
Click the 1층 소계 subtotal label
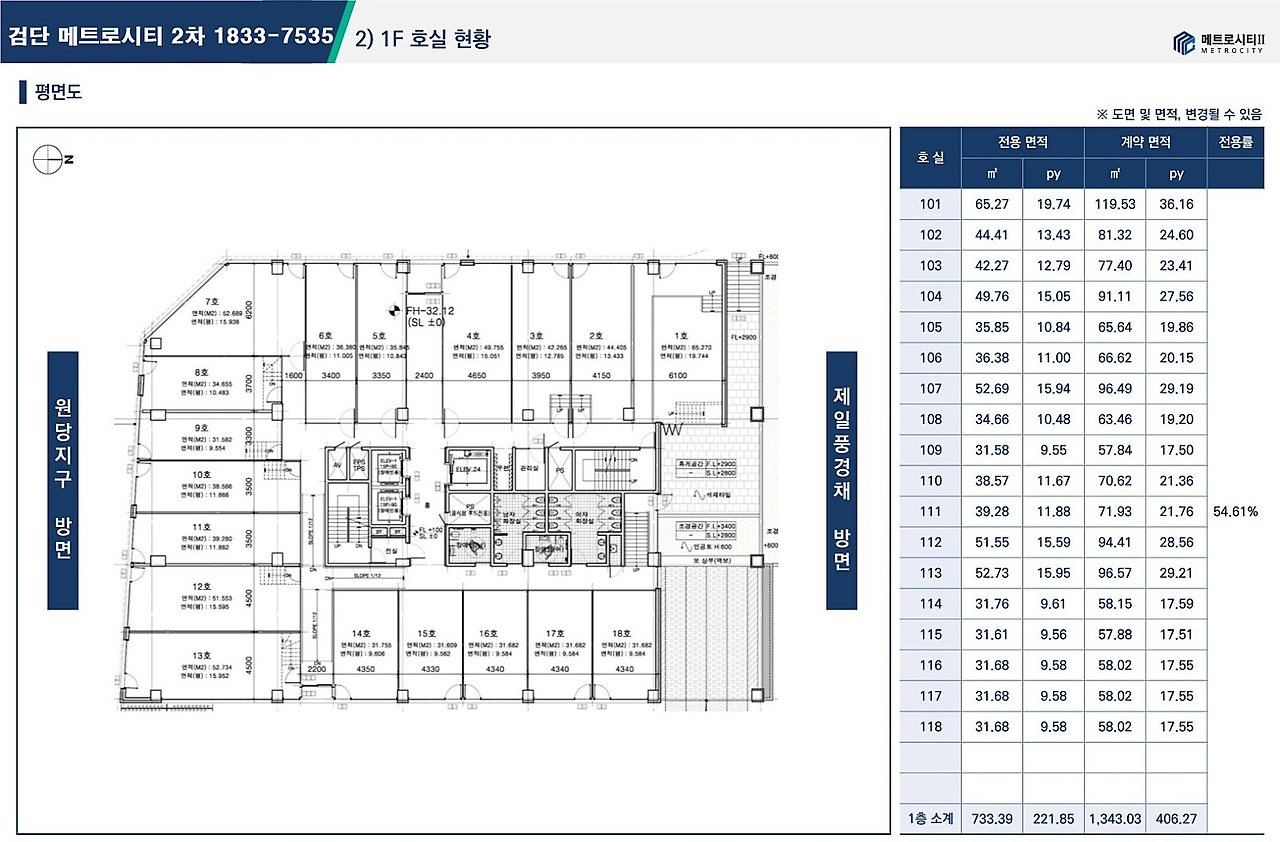point(930,818)
